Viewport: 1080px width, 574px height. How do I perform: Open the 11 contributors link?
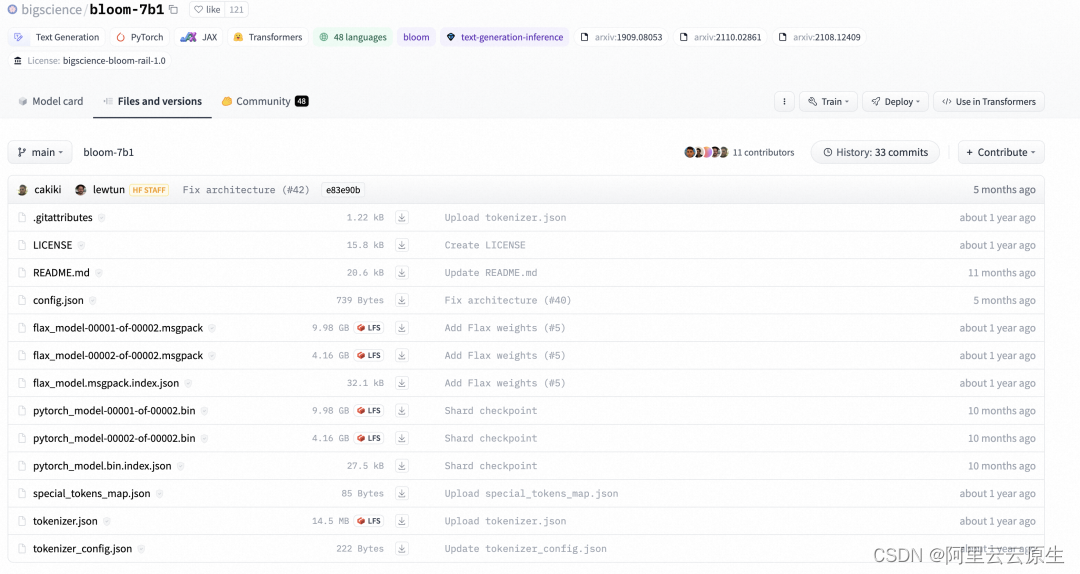coord(763,152)
